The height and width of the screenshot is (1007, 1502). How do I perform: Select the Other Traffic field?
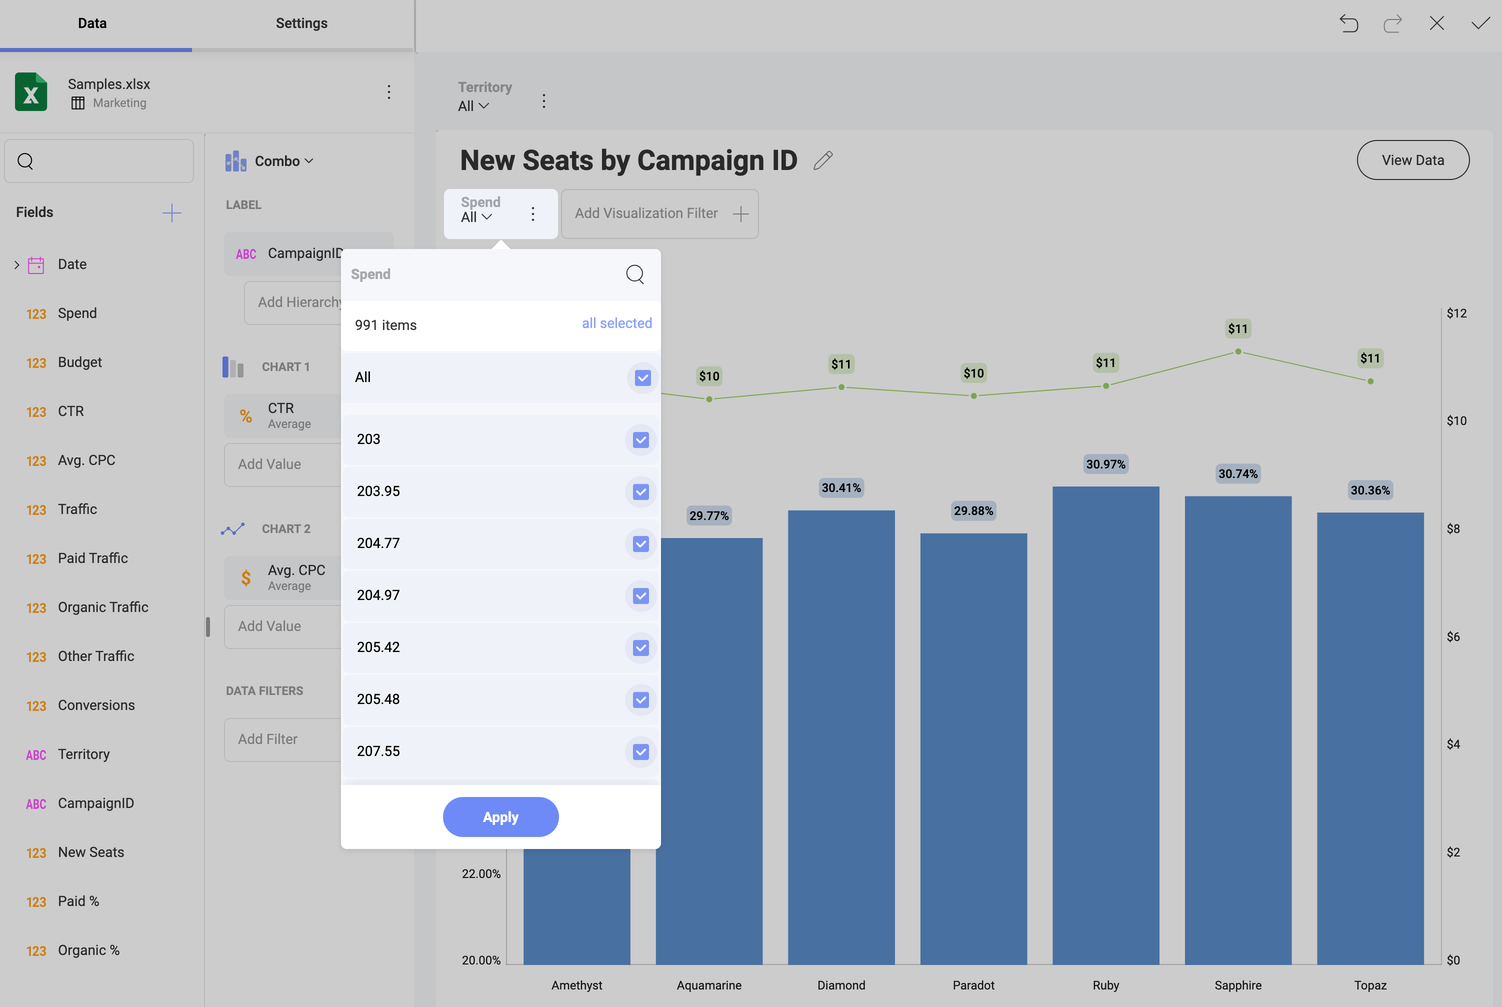[96, 656]
